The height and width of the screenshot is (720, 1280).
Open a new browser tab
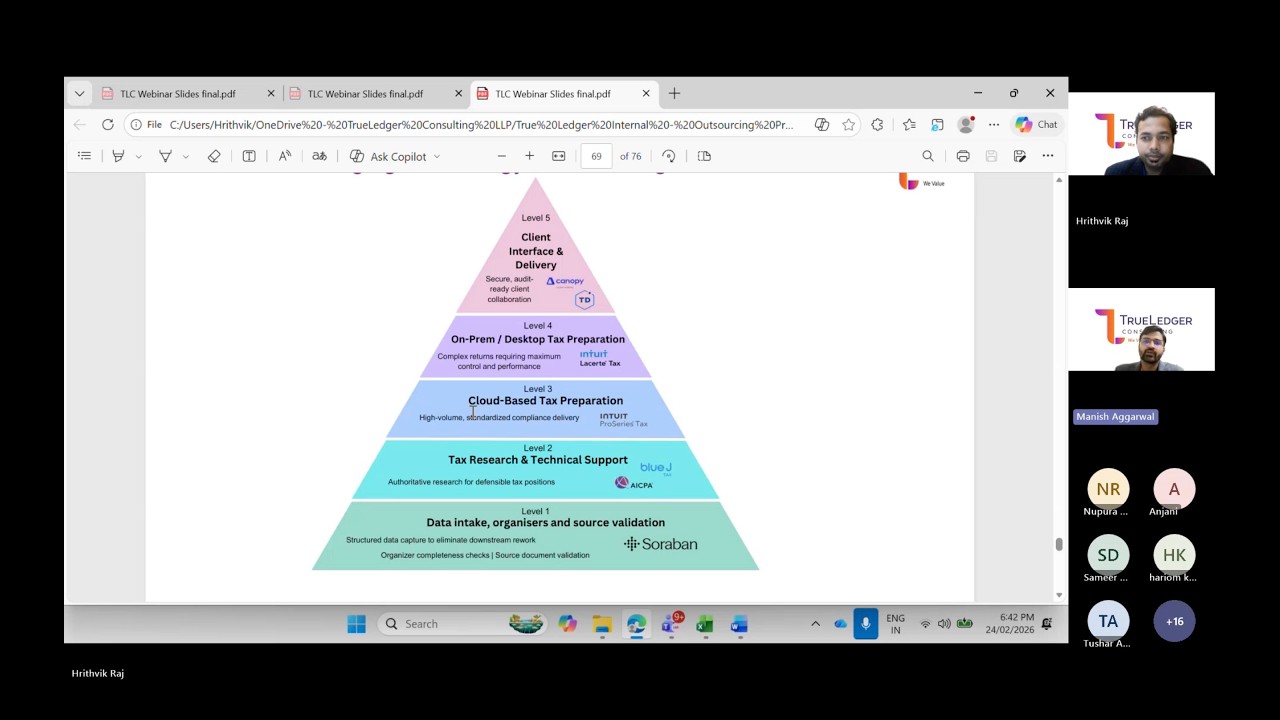click(x=674, y=94)
